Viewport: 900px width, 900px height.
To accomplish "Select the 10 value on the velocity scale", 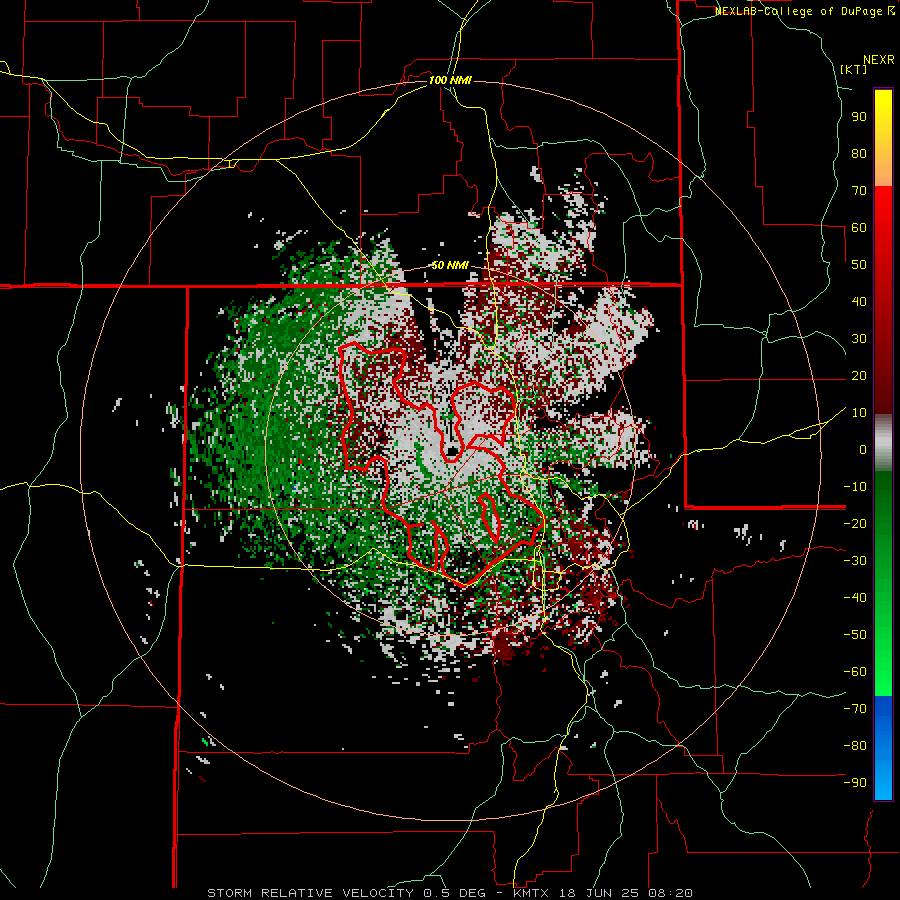I will coord(859,413).
